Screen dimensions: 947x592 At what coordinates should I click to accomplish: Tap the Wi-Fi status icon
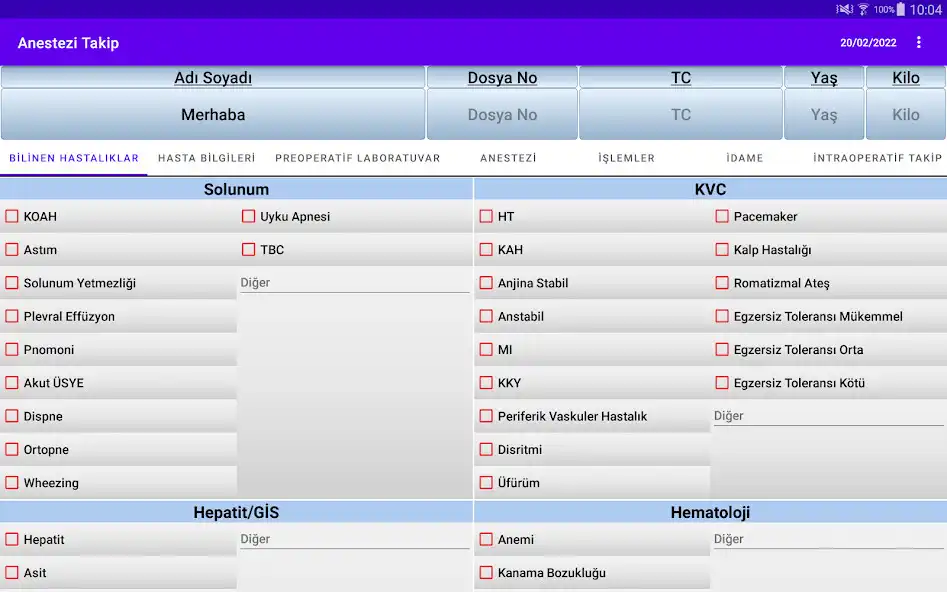pyautogui.click(x=863, y=9)
